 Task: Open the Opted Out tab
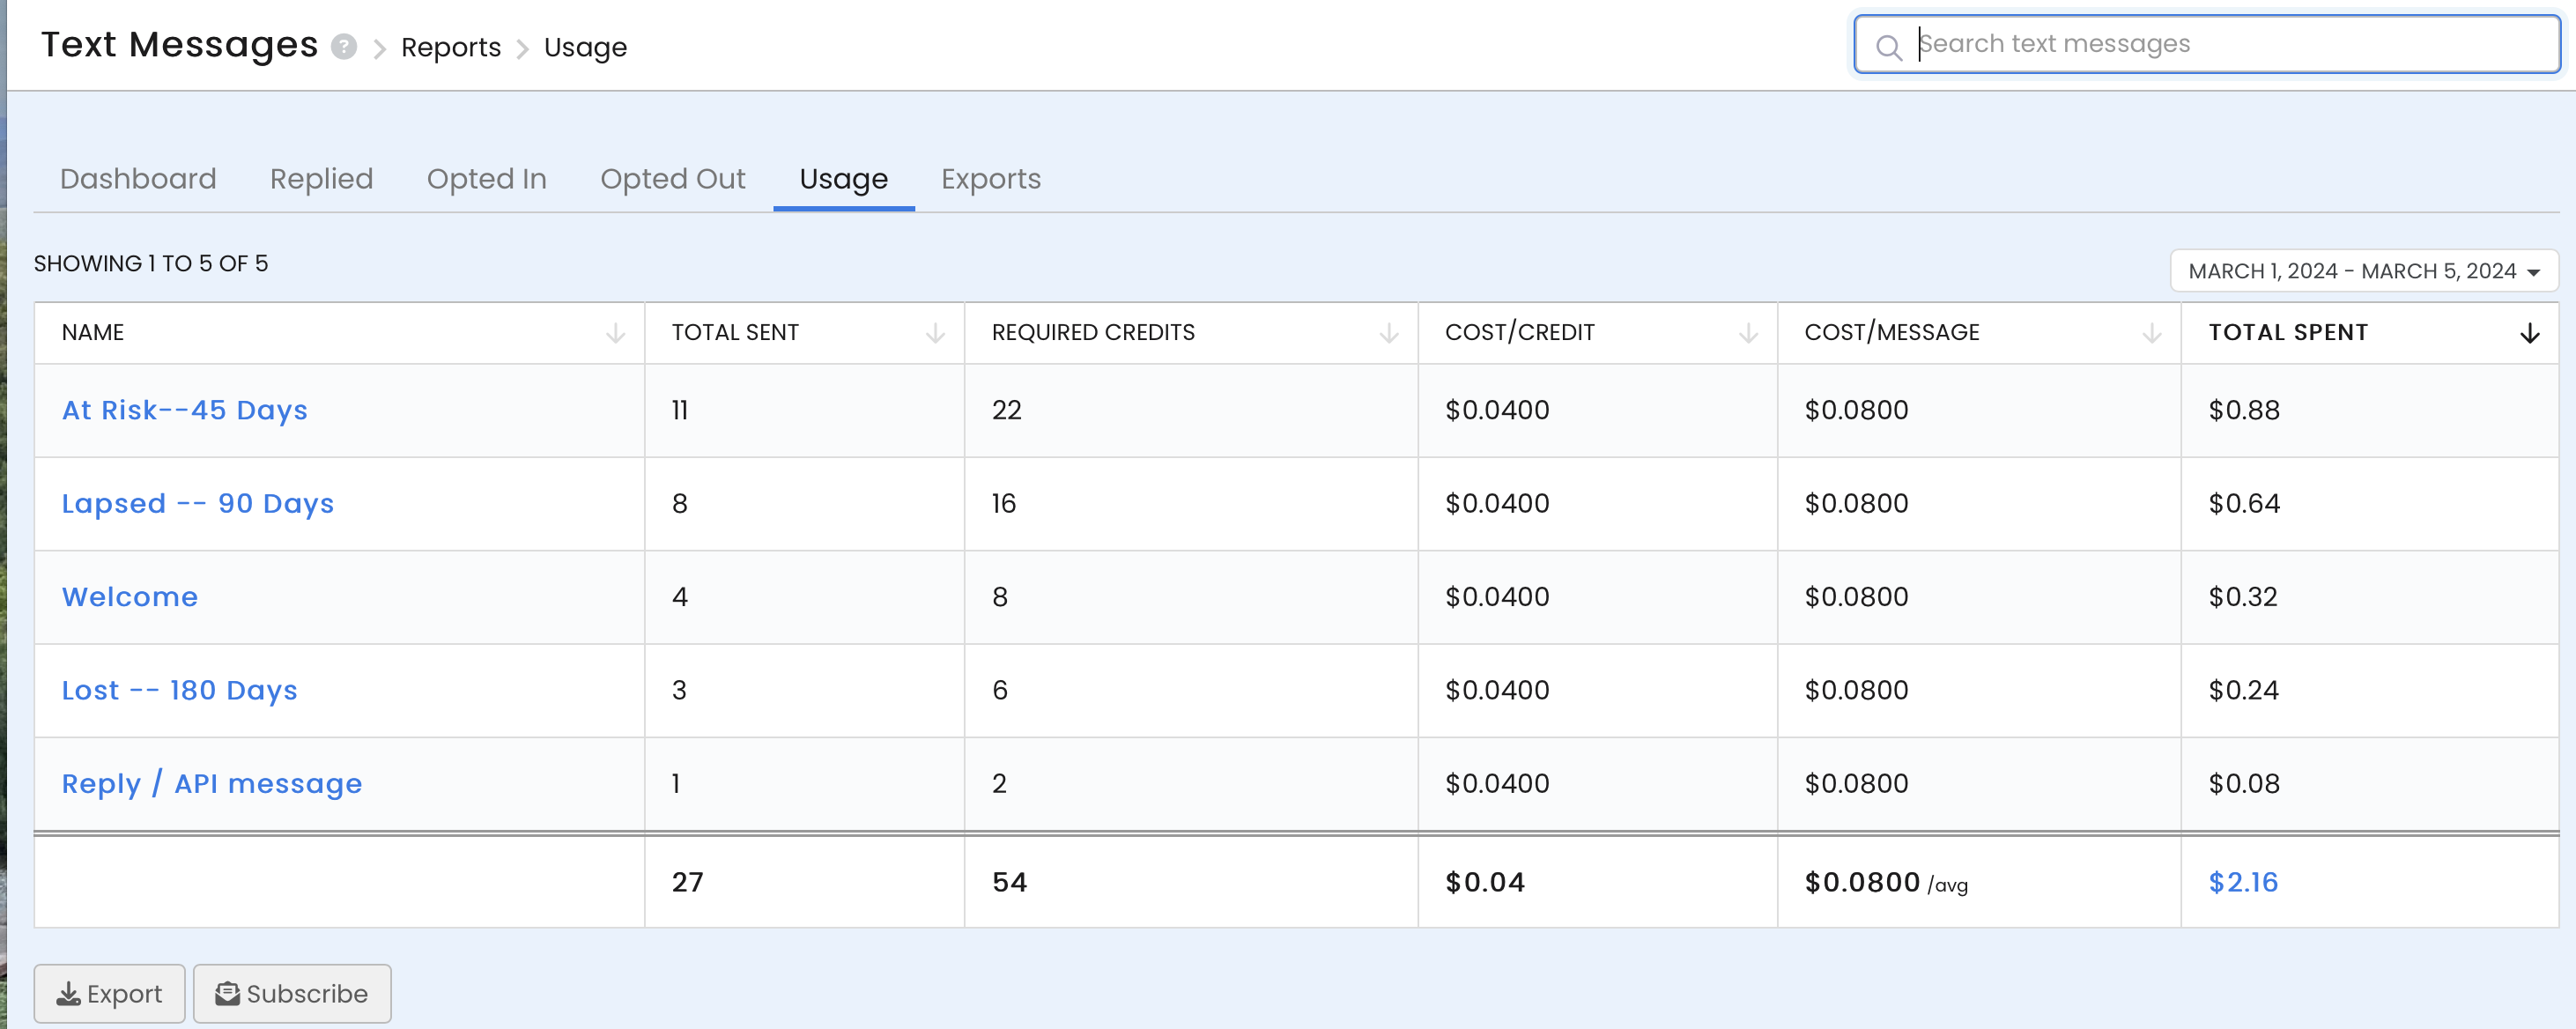click(x=672, y=179)
